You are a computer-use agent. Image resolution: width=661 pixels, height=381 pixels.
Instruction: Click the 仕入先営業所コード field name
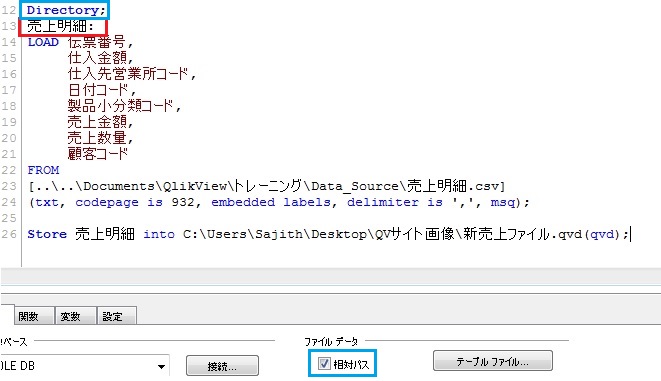128,74
